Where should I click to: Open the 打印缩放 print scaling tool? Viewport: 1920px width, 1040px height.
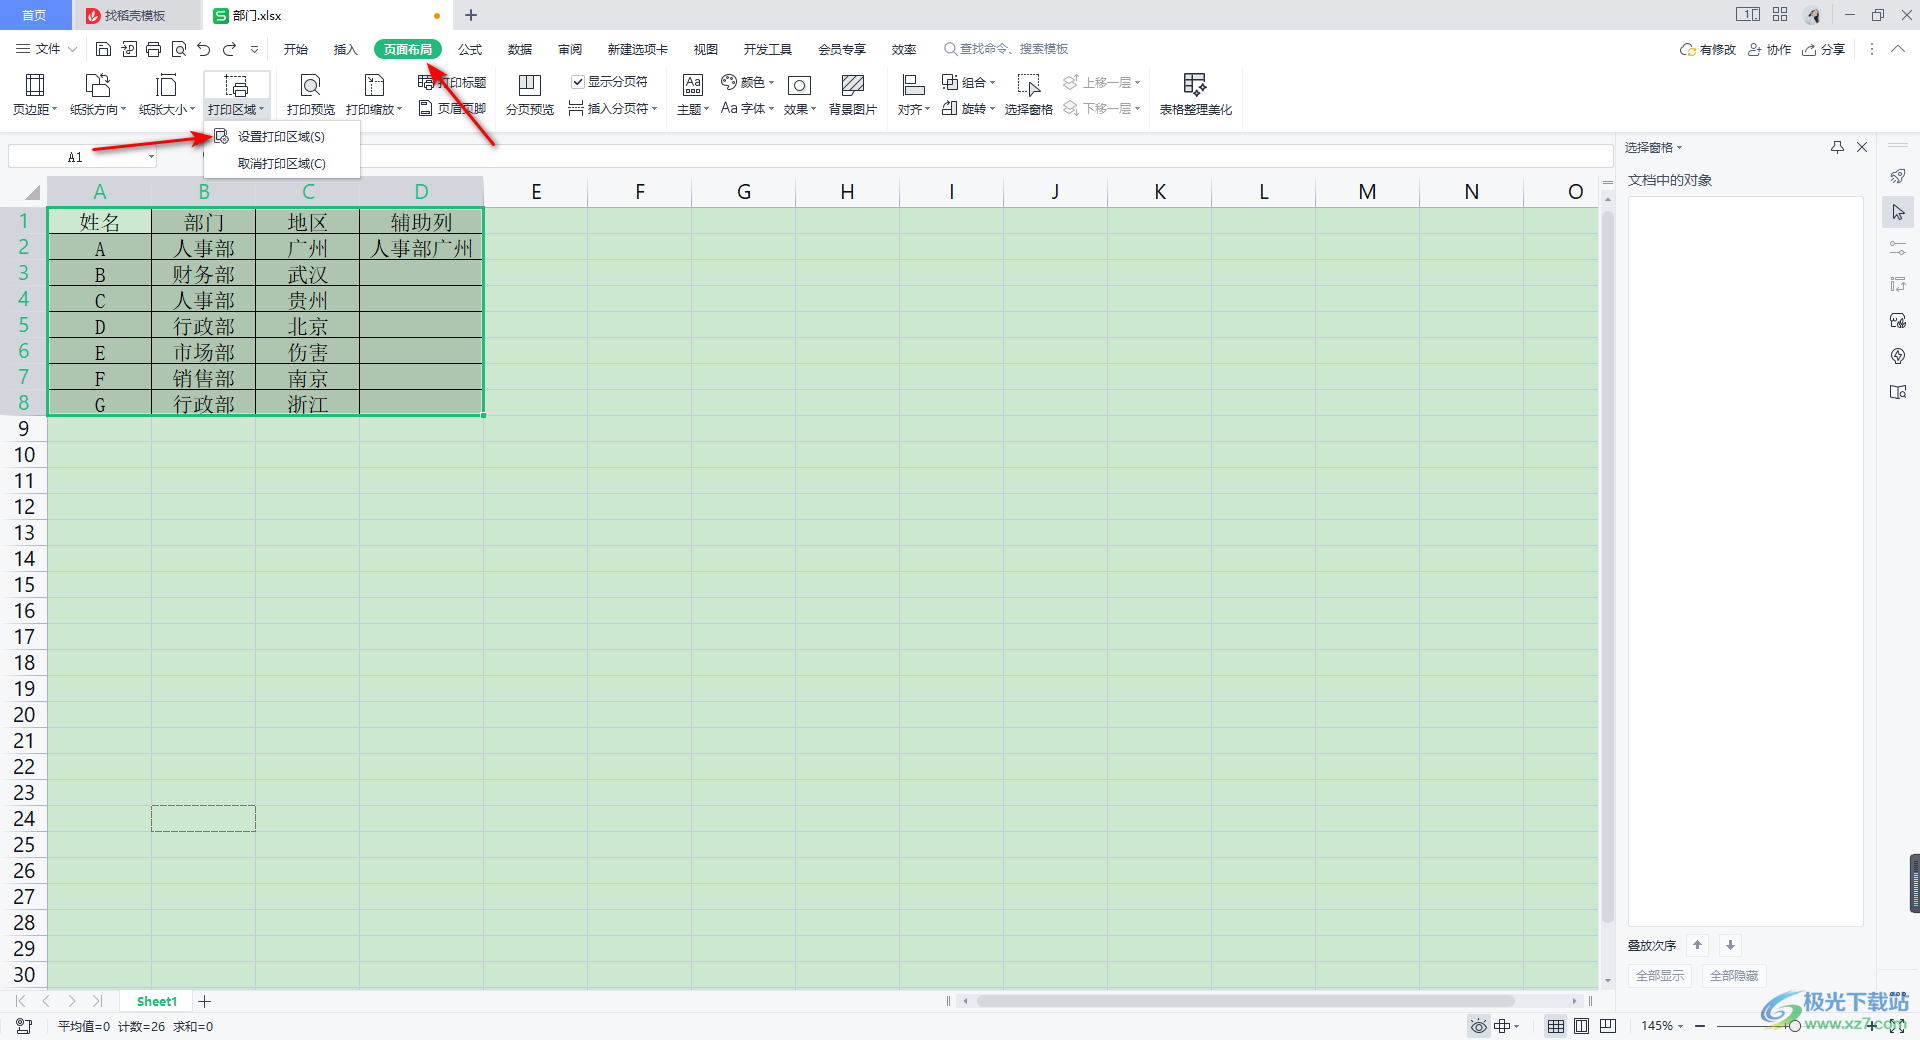click(x=374, y=95)
